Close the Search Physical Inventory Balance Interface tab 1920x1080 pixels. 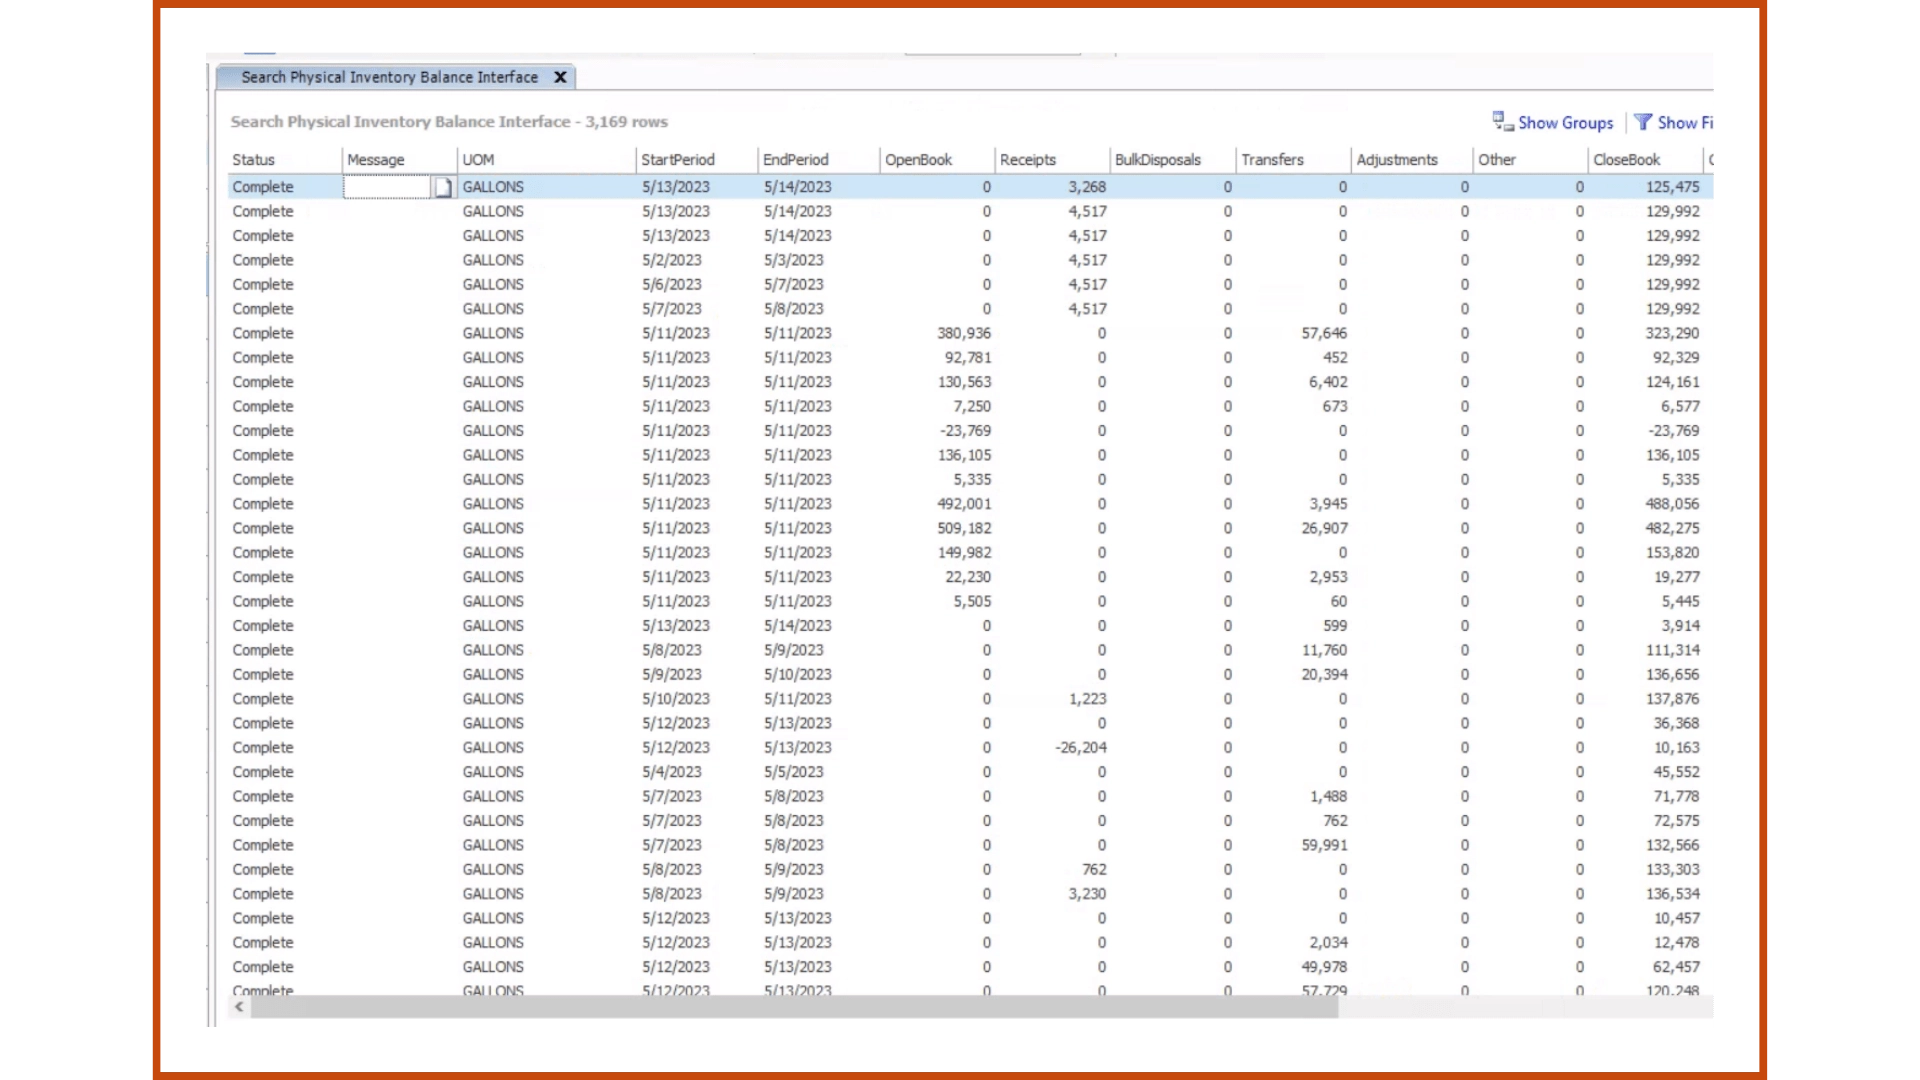point(561,77)
